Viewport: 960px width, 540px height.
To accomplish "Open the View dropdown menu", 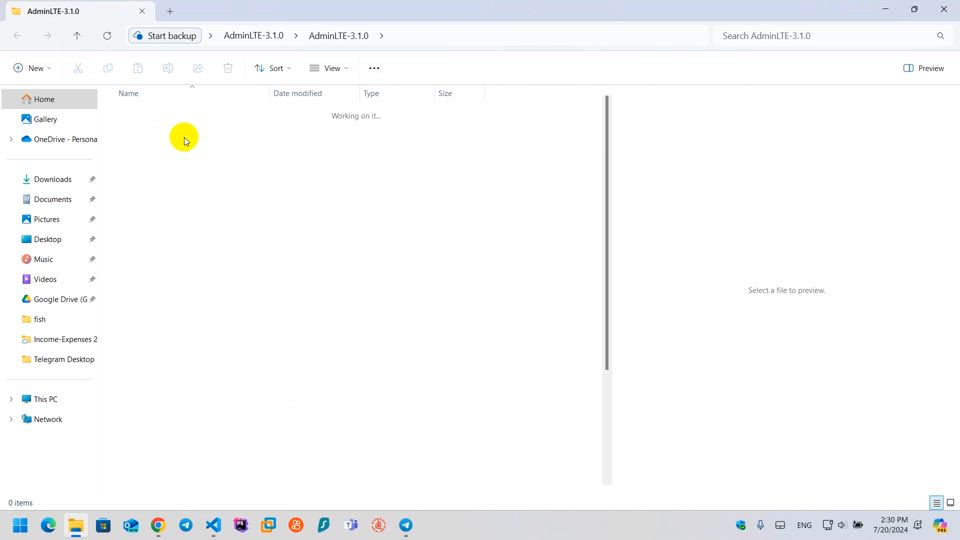I will 329,68.
